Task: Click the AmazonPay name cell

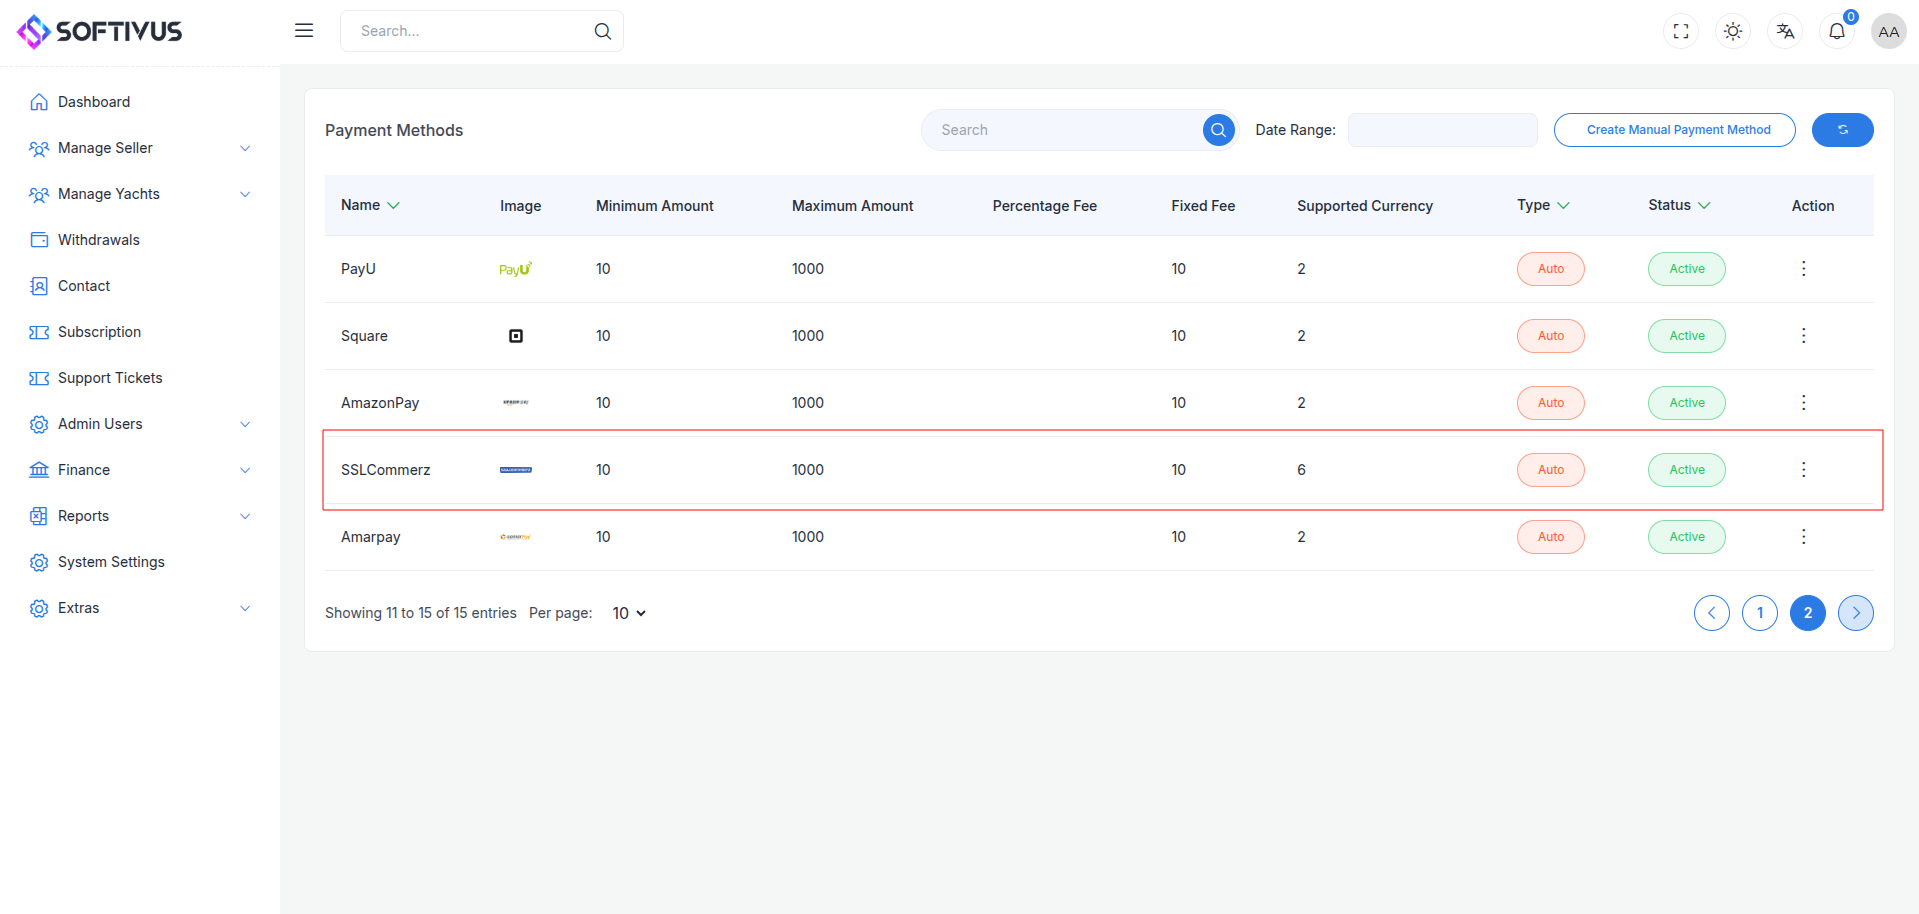Action: 380,403
